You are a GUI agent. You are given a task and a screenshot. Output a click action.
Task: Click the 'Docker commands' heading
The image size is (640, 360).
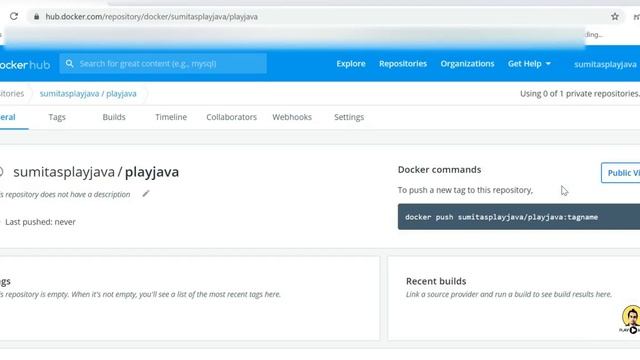(440, 169)
